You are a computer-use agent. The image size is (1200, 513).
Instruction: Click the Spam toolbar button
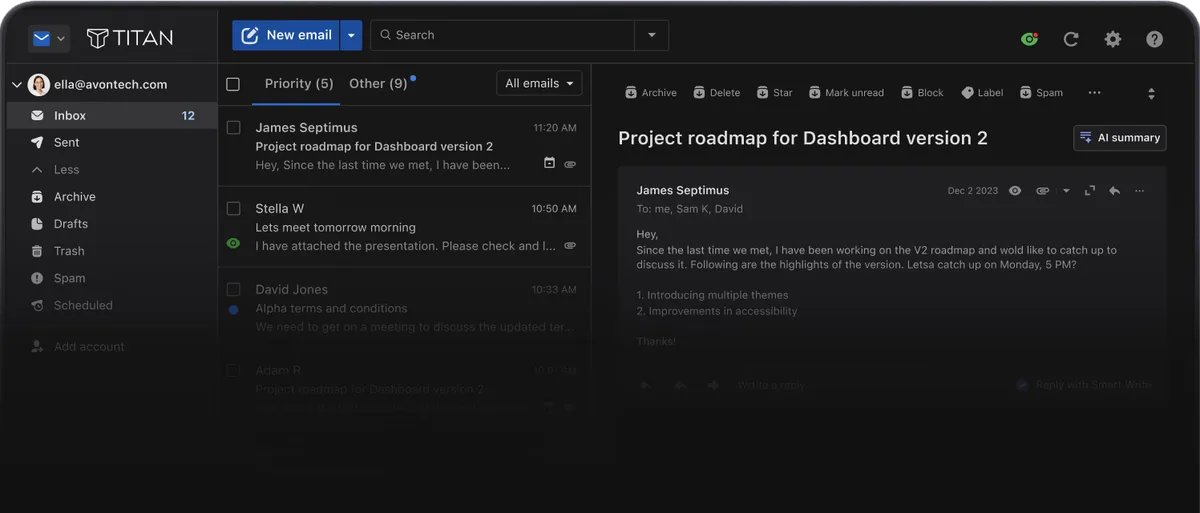tap(1041, 92)
